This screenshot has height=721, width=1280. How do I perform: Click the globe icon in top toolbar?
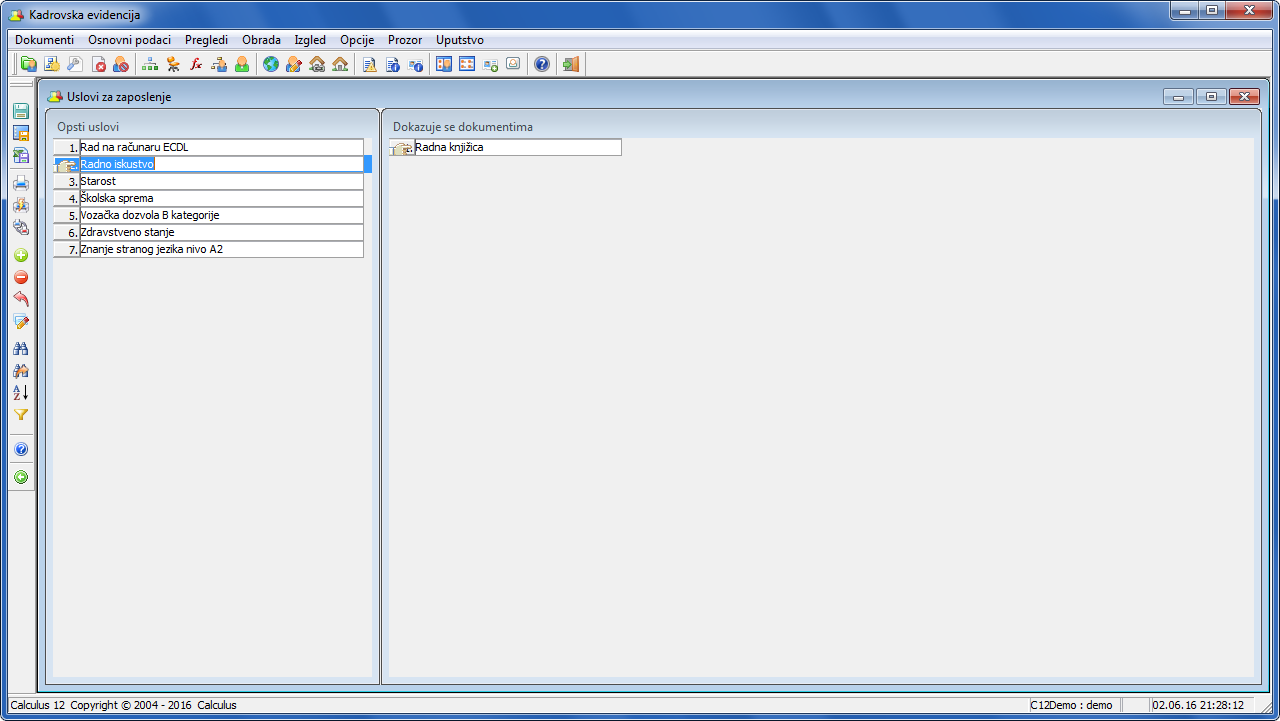271,64
